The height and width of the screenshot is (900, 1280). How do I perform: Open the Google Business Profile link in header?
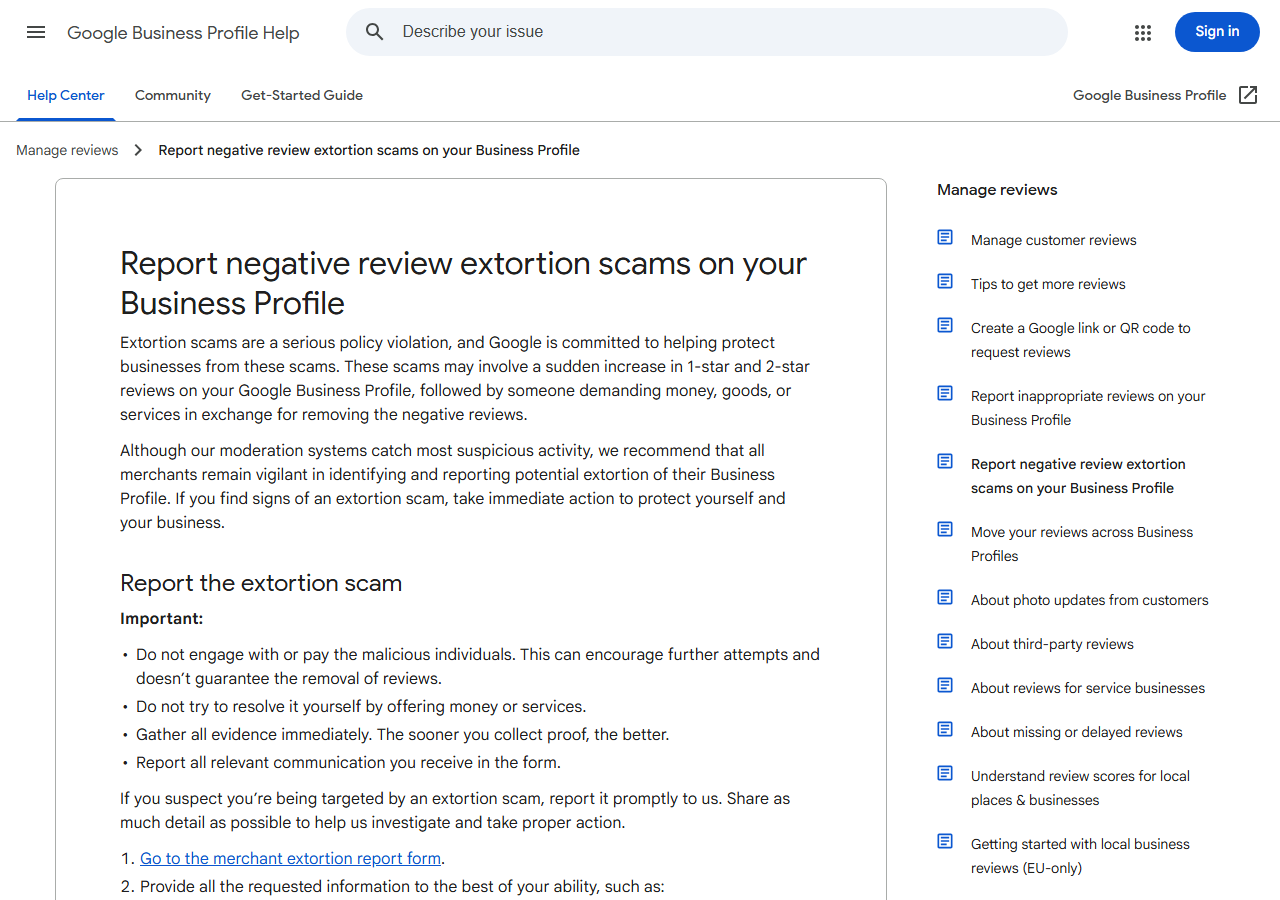(x=1149, y=95)
